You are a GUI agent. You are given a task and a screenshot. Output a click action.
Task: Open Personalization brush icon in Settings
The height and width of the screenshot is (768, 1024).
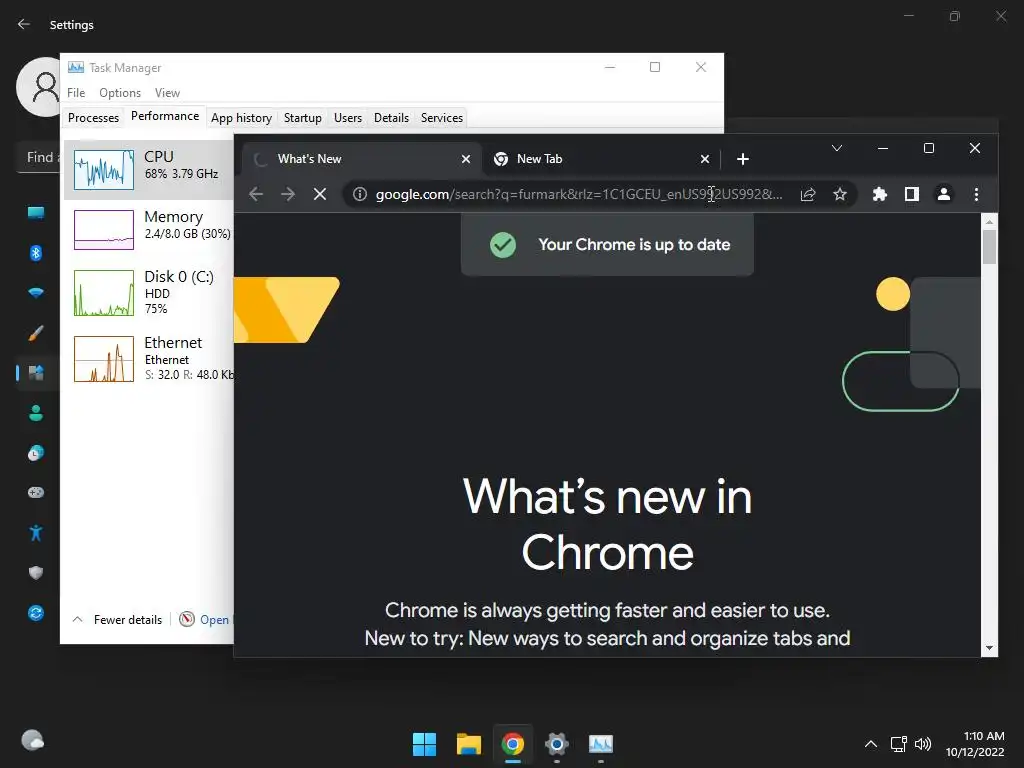(x=36, y=333)
